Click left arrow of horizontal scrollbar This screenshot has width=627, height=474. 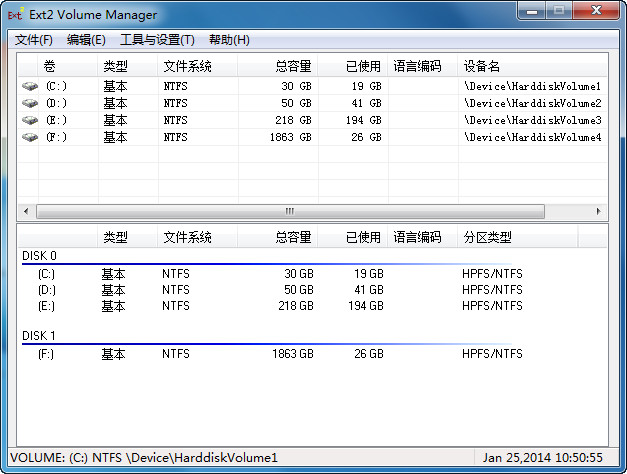[x=26, y=211]
